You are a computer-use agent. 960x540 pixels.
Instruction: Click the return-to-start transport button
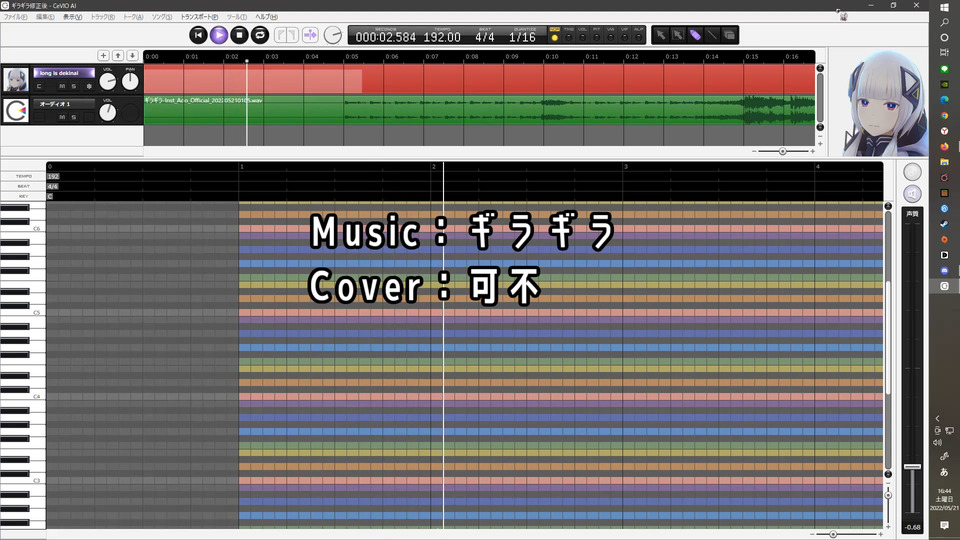pyautogui.click(x=198, y=35)
